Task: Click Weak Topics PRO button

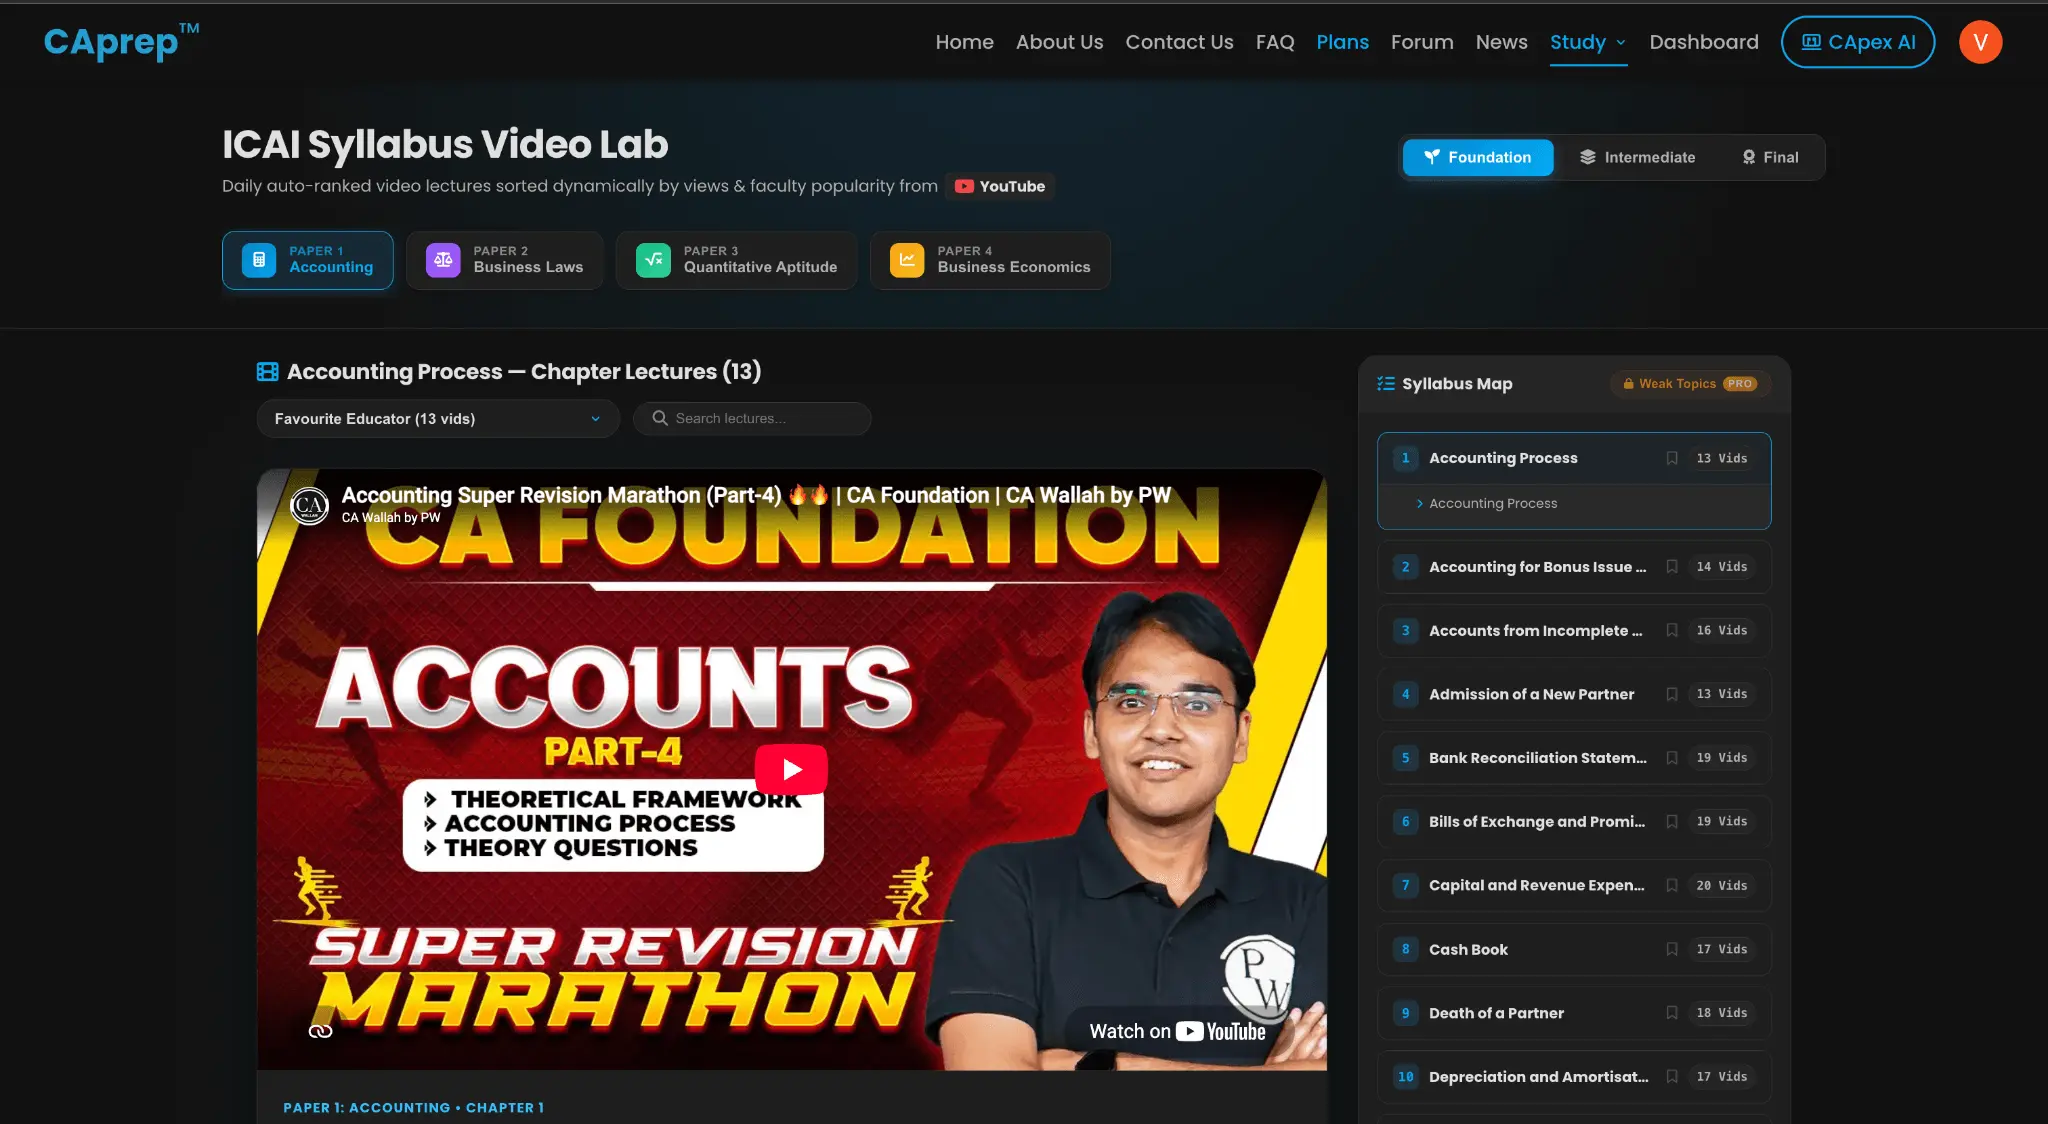Action: pyautogui.click(x=1690, y=384)
